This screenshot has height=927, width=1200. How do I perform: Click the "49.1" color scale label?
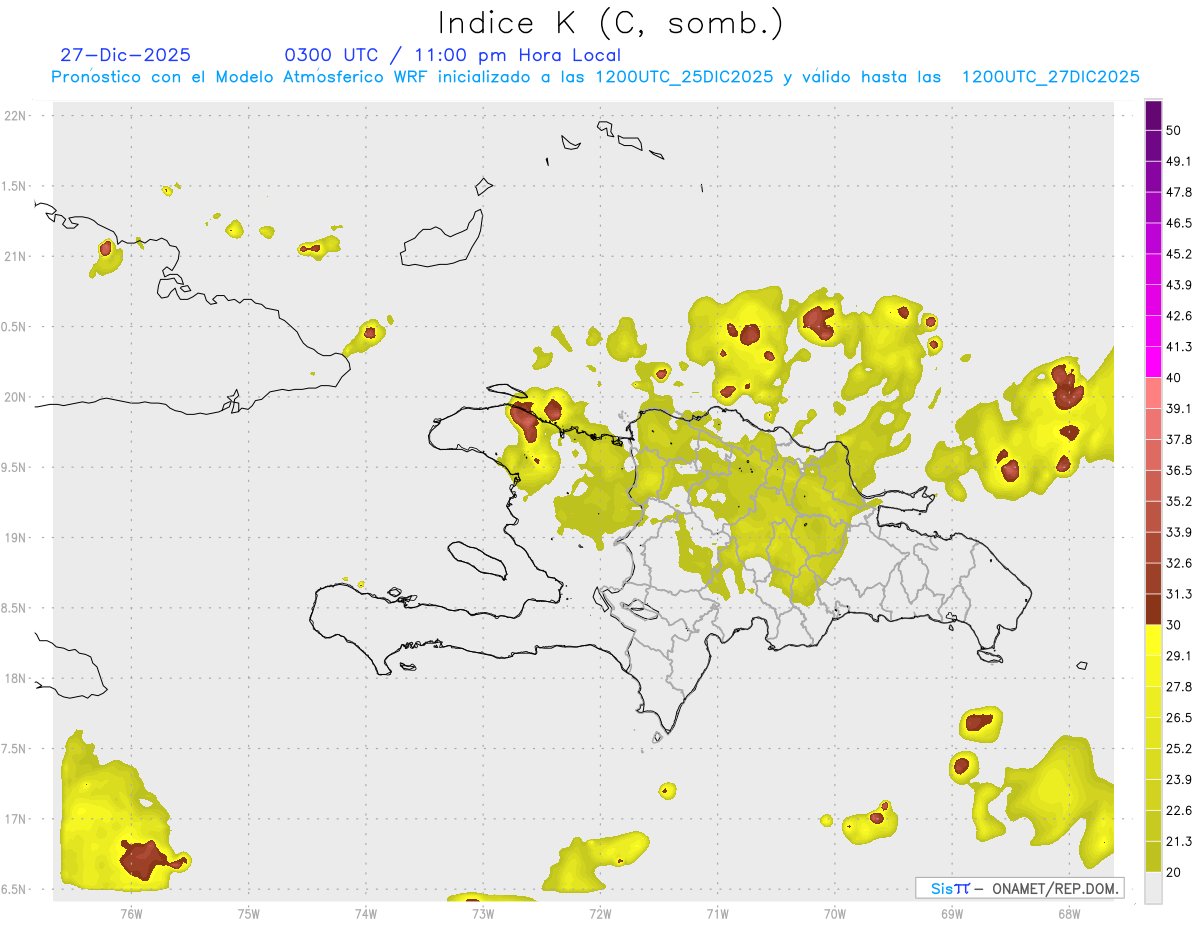[1179, 161]
